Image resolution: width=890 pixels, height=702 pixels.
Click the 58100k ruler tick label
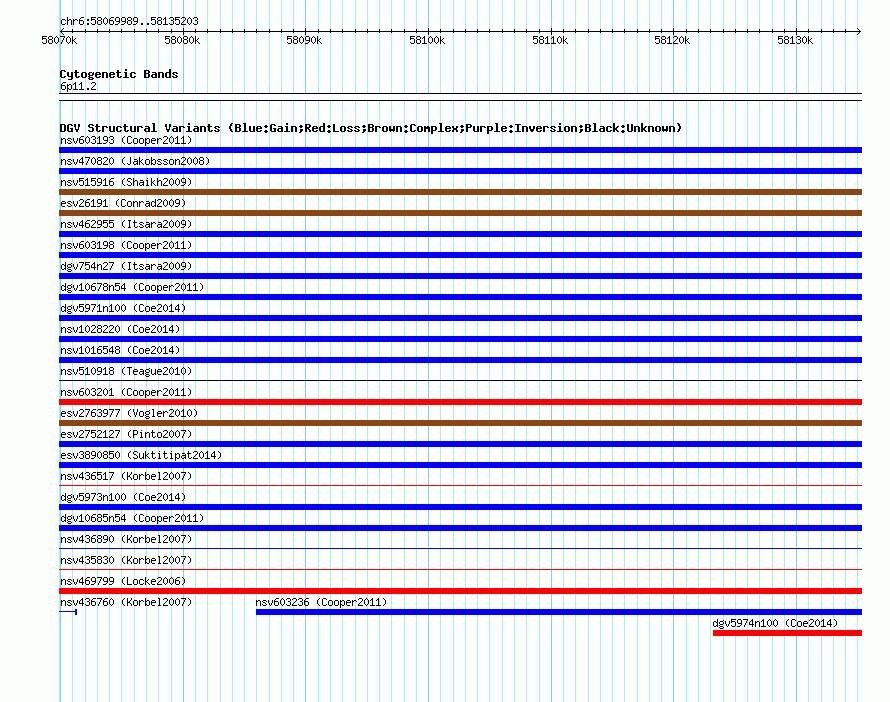[x=427, y=40]
